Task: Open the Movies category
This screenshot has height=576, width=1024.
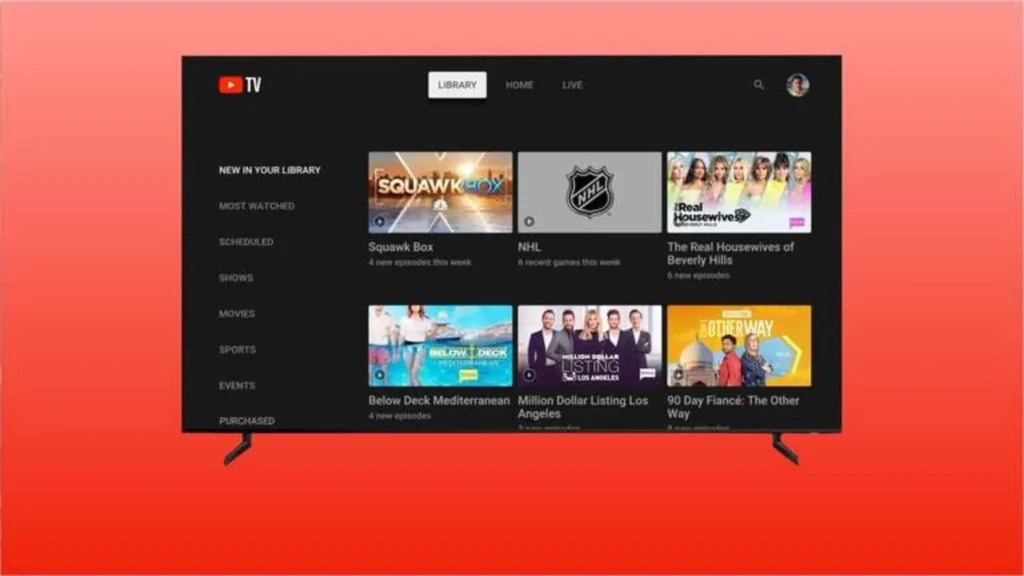Action: tap(236, 313)
